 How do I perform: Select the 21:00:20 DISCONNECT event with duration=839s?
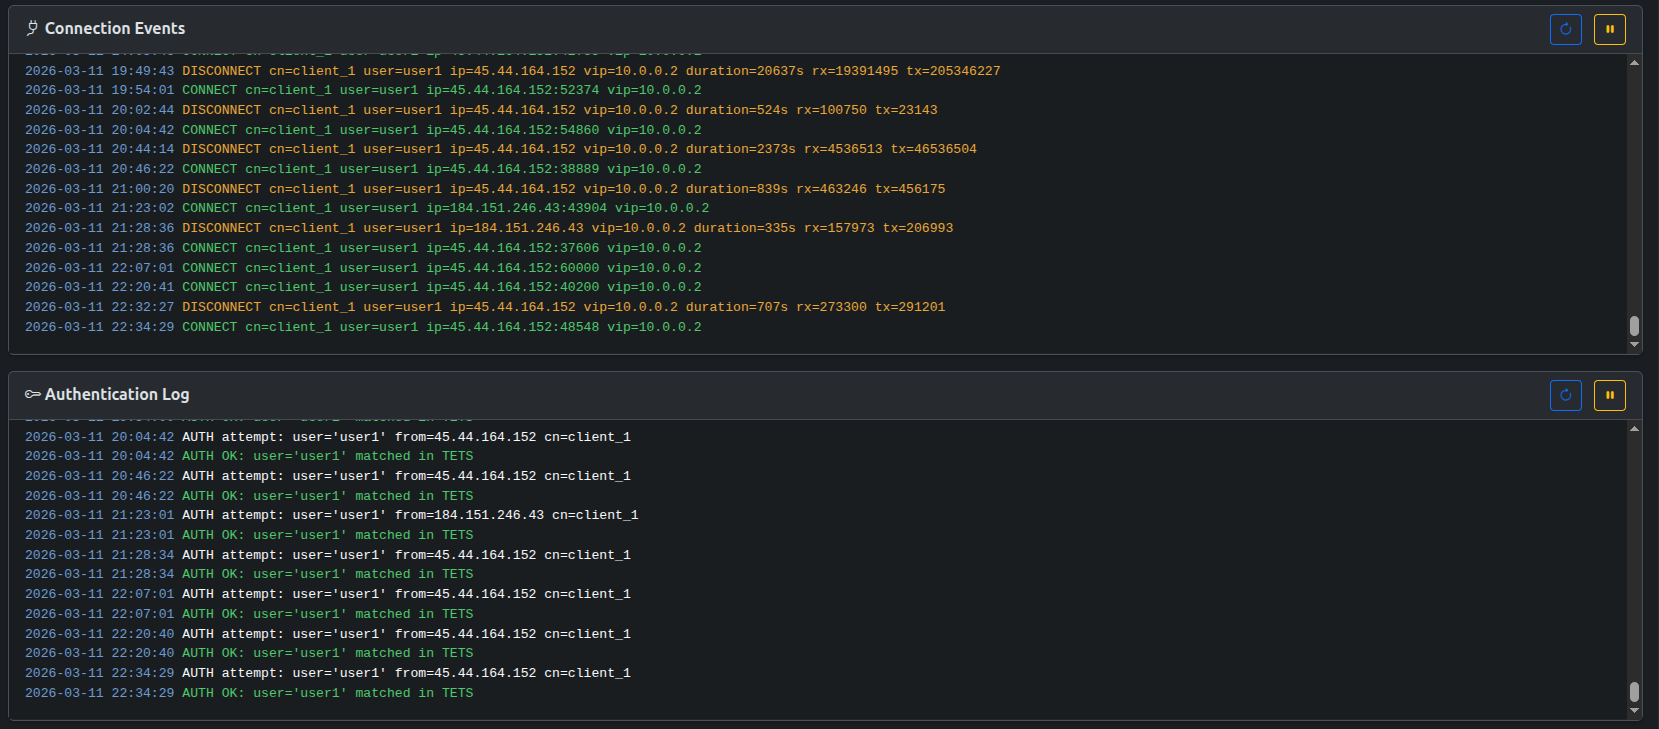pyautogui.click(x=485, y=189)
